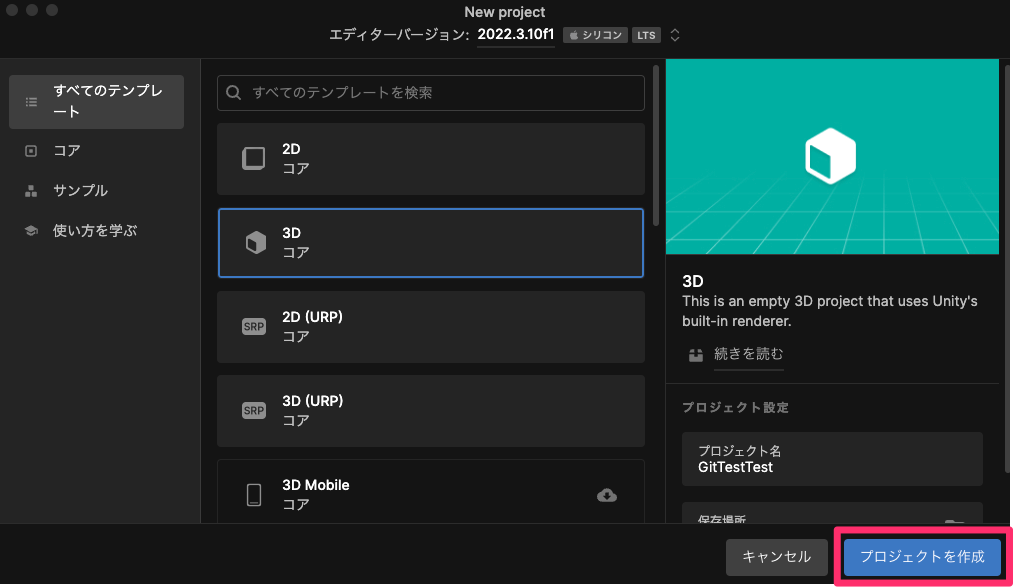Viewport: 1013px width, 587px height.
Task: Click the 3D template preview image
Action: click(832, 156)
